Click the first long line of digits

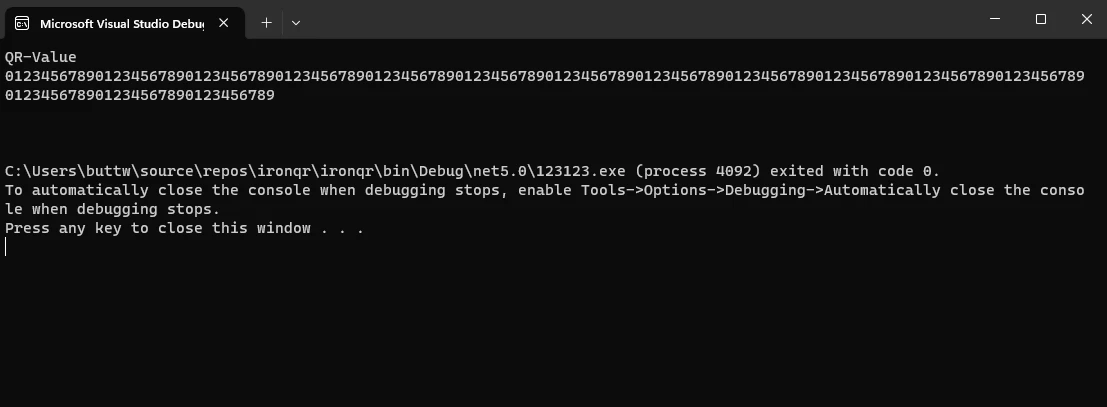(x=544, y=76)
